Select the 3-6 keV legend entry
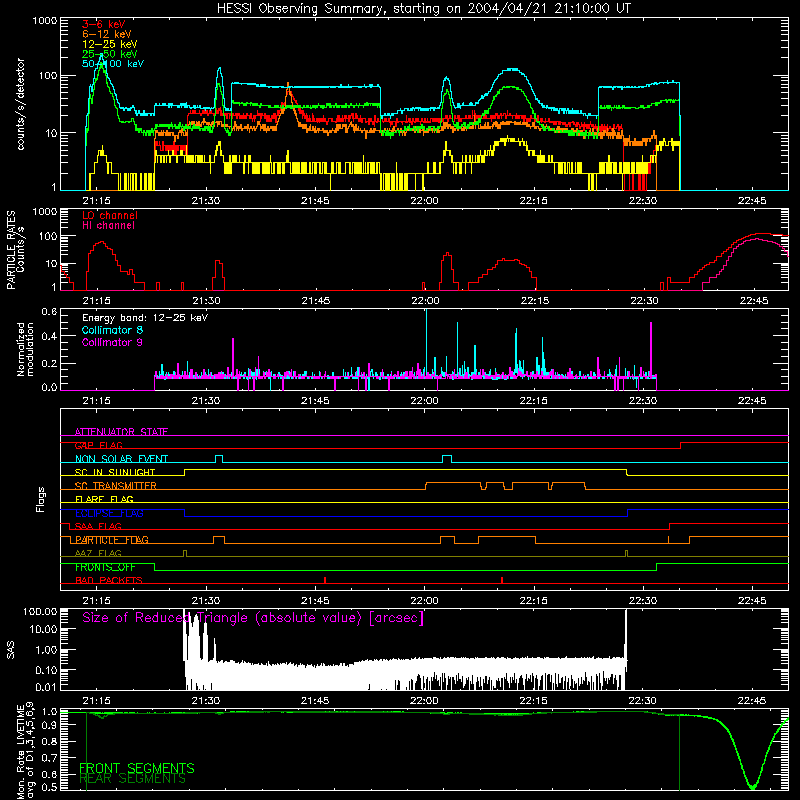The image size is (800, 800). click(104, 24)
